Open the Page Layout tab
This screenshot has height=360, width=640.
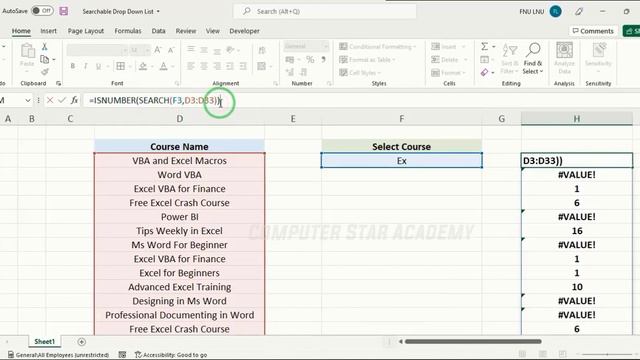(x=86, y=31)
